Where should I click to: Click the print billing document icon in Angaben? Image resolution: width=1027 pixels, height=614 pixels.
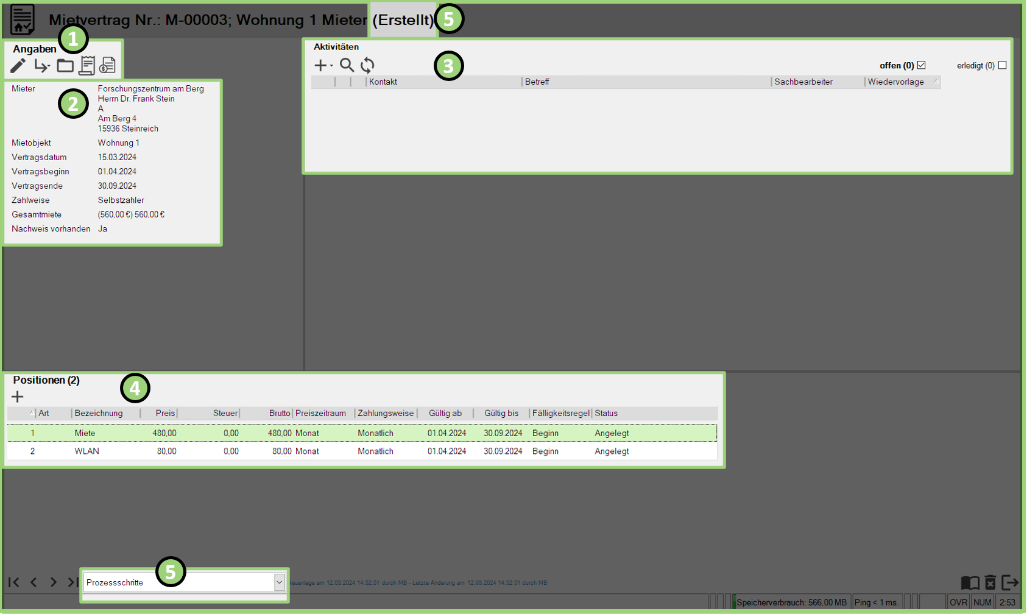click(x=109, y=64)
